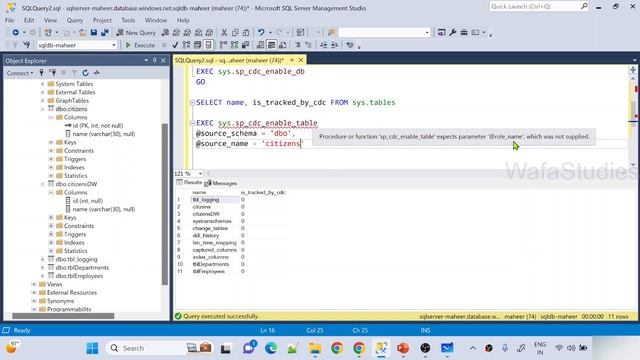This screenshot has height=360, width=640.
Task: Switch to the Messages tab
Action: tap(221, 183)
